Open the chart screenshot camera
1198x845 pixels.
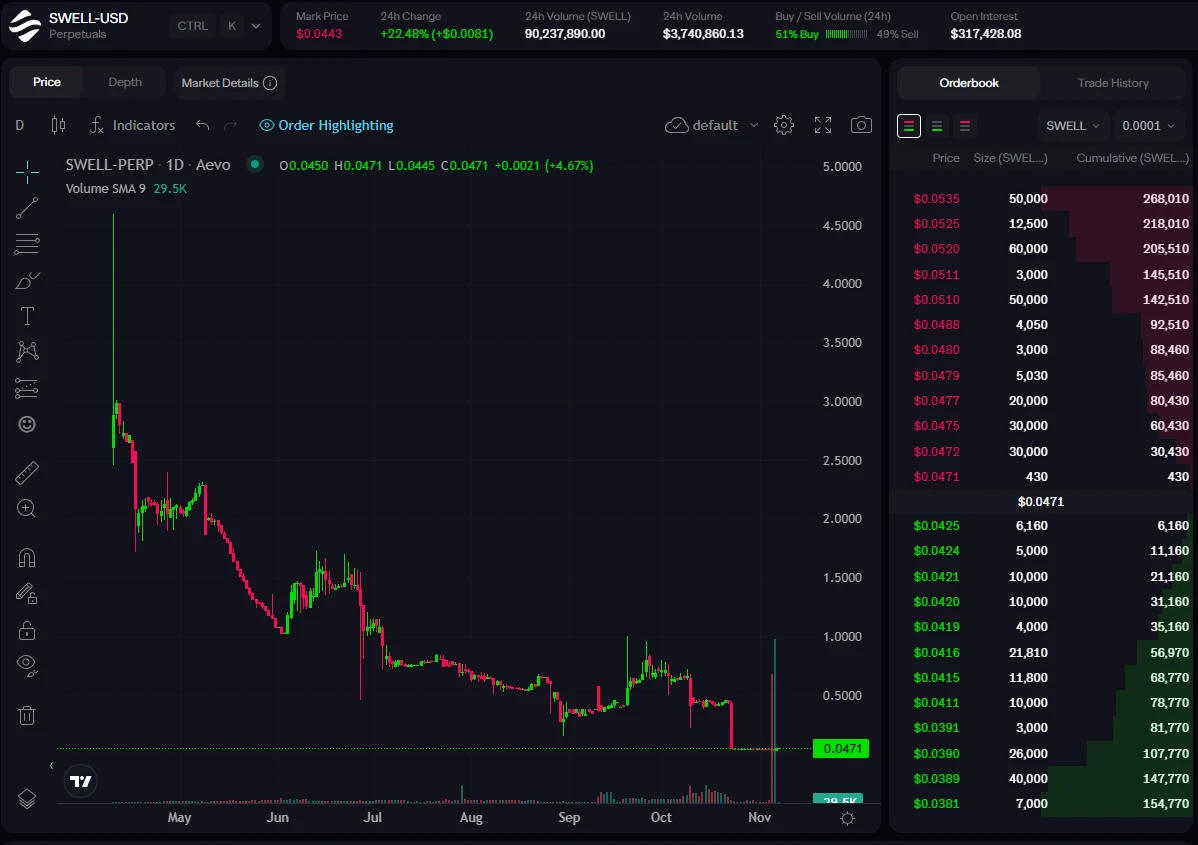pos(861,125)
